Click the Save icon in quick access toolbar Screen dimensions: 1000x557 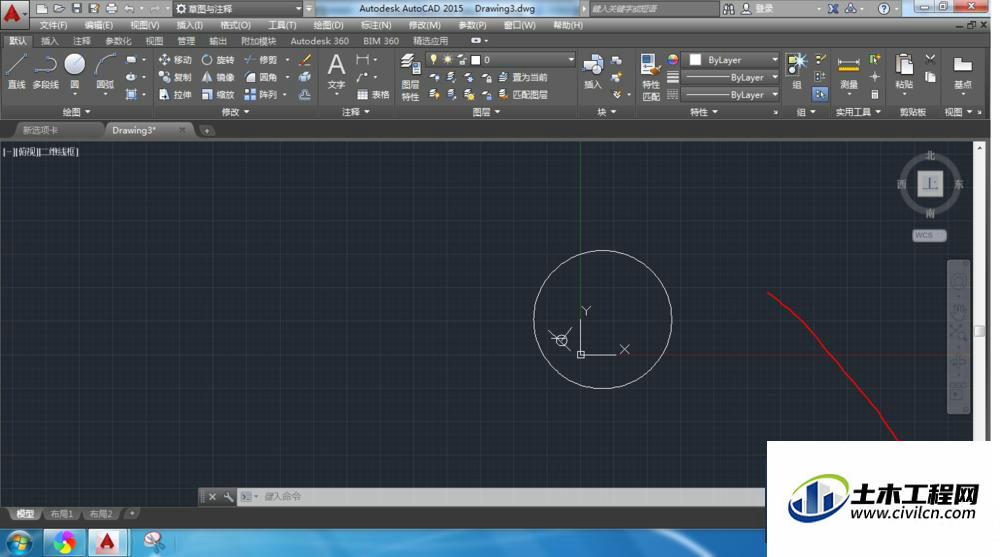pos(77,8)
